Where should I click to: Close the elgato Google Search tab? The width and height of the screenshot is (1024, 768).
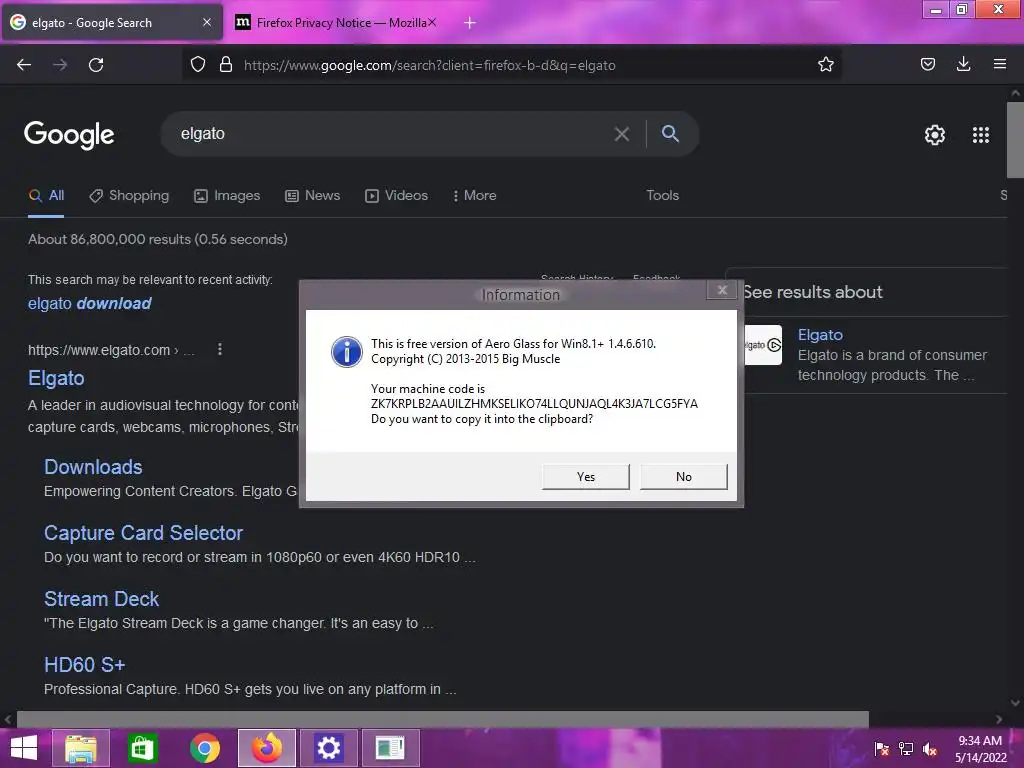(x=207, y=22)
